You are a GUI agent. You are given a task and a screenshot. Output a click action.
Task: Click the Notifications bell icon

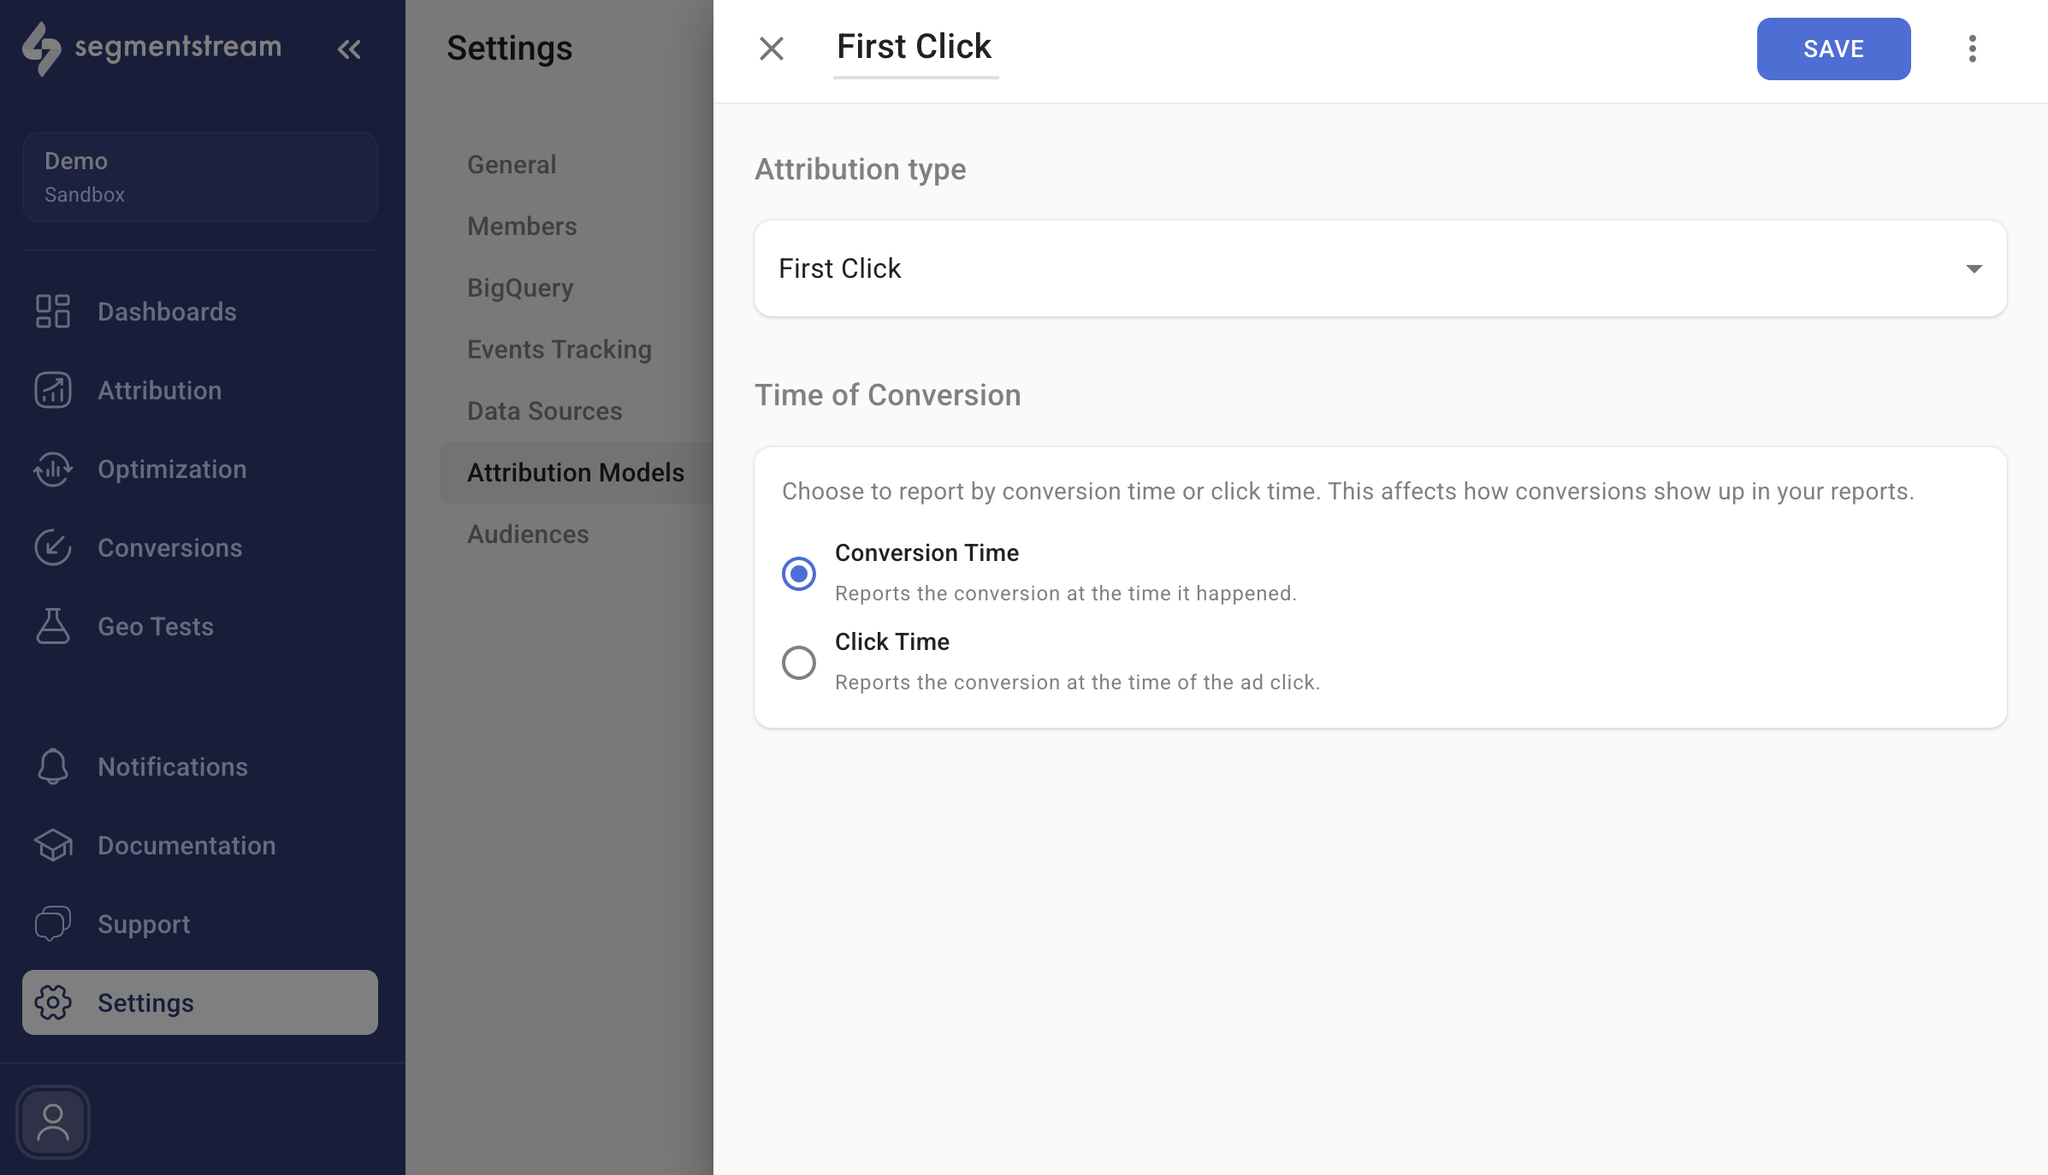pos(53,767)
